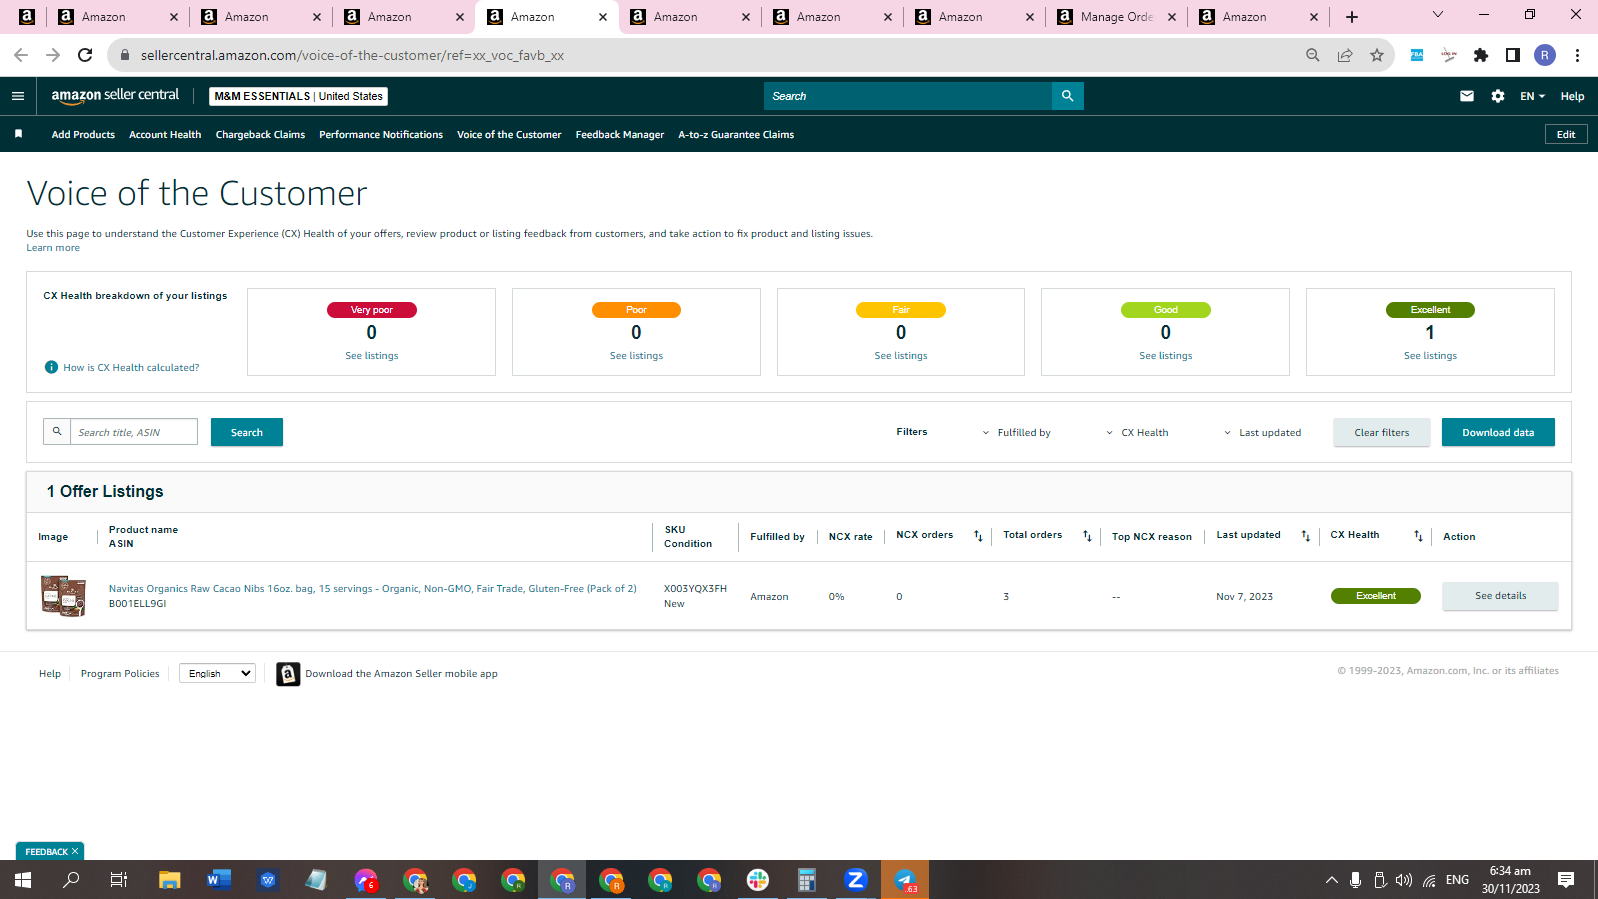Click the browser address bar URL

[x=352, y=55]
